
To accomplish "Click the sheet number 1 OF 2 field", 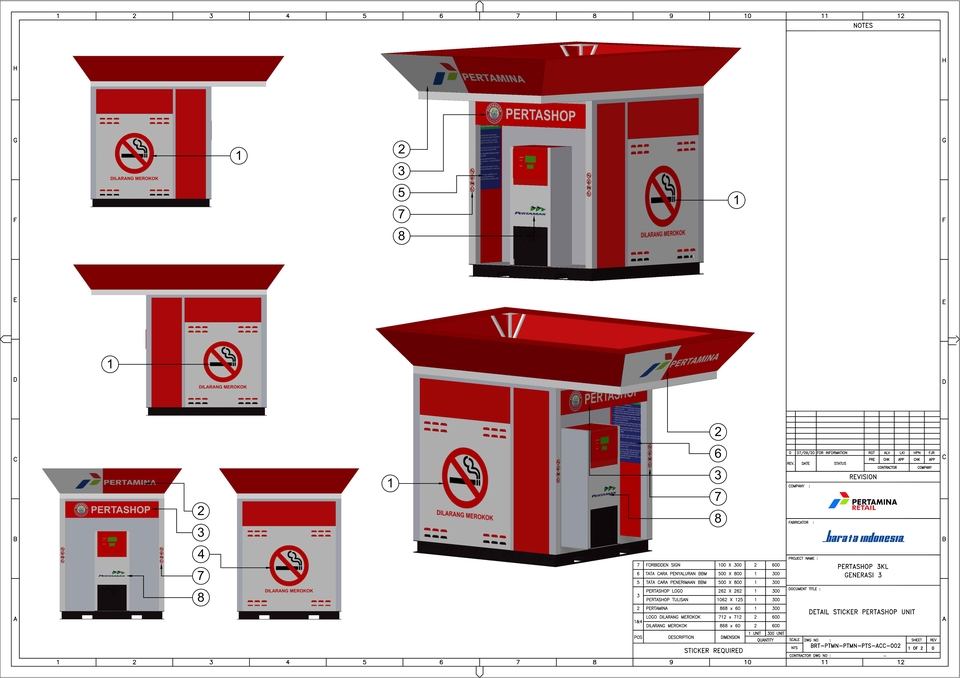I will coord(916,648).
